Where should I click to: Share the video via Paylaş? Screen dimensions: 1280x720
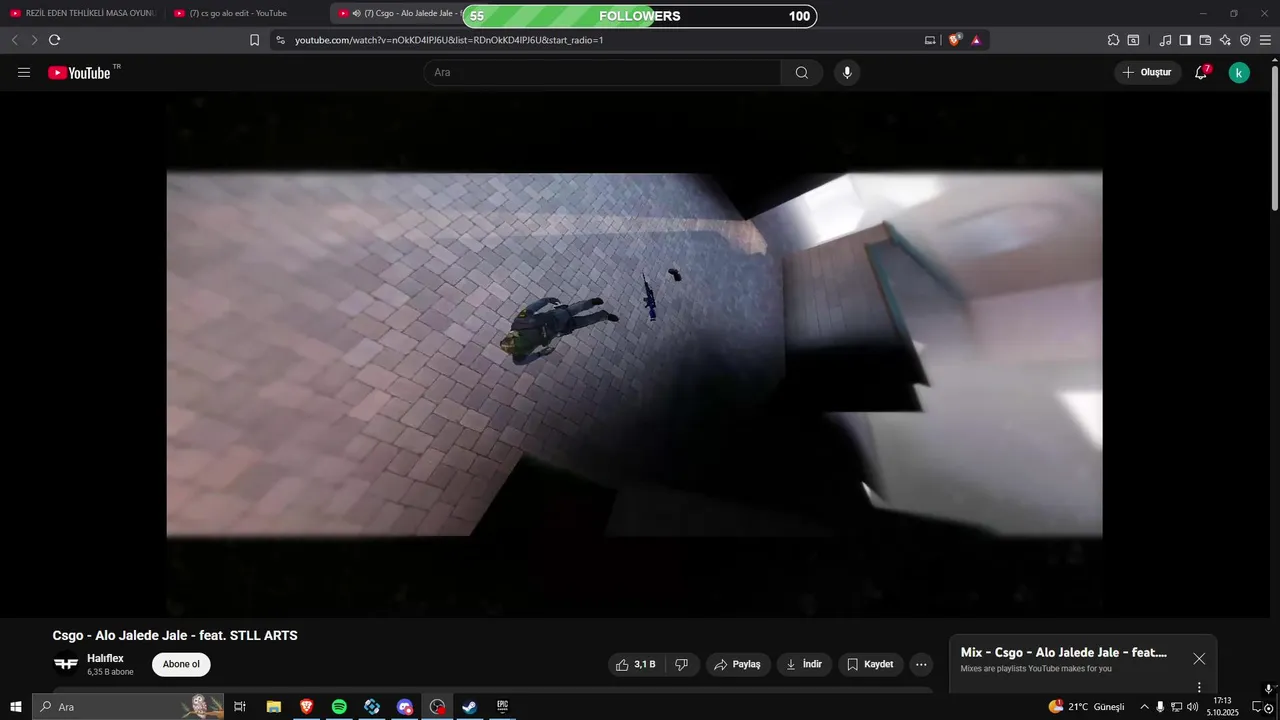[x=738, y=664]
